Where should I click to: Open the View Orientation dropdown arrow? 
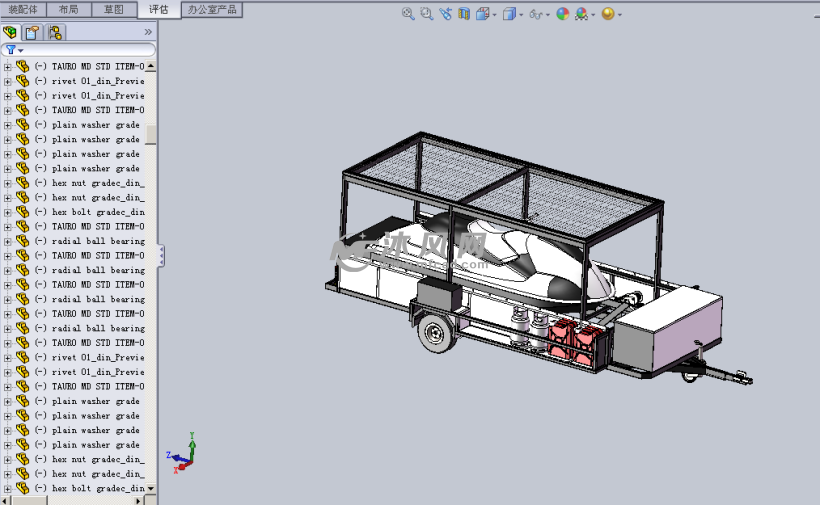pyautogui.click(x=494, y=15)
